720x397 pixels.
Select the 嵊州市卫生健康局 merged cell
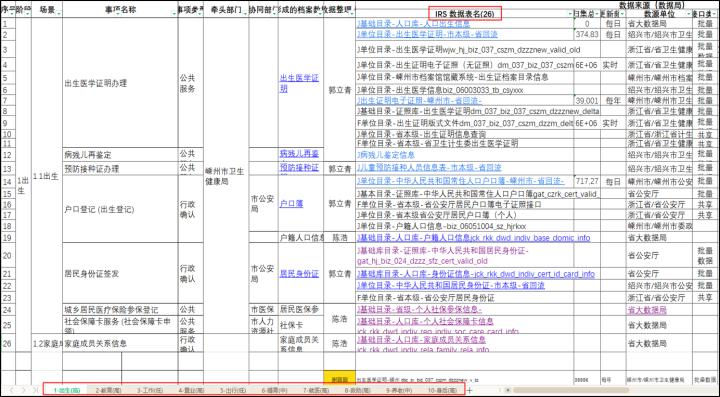(226, 176)
